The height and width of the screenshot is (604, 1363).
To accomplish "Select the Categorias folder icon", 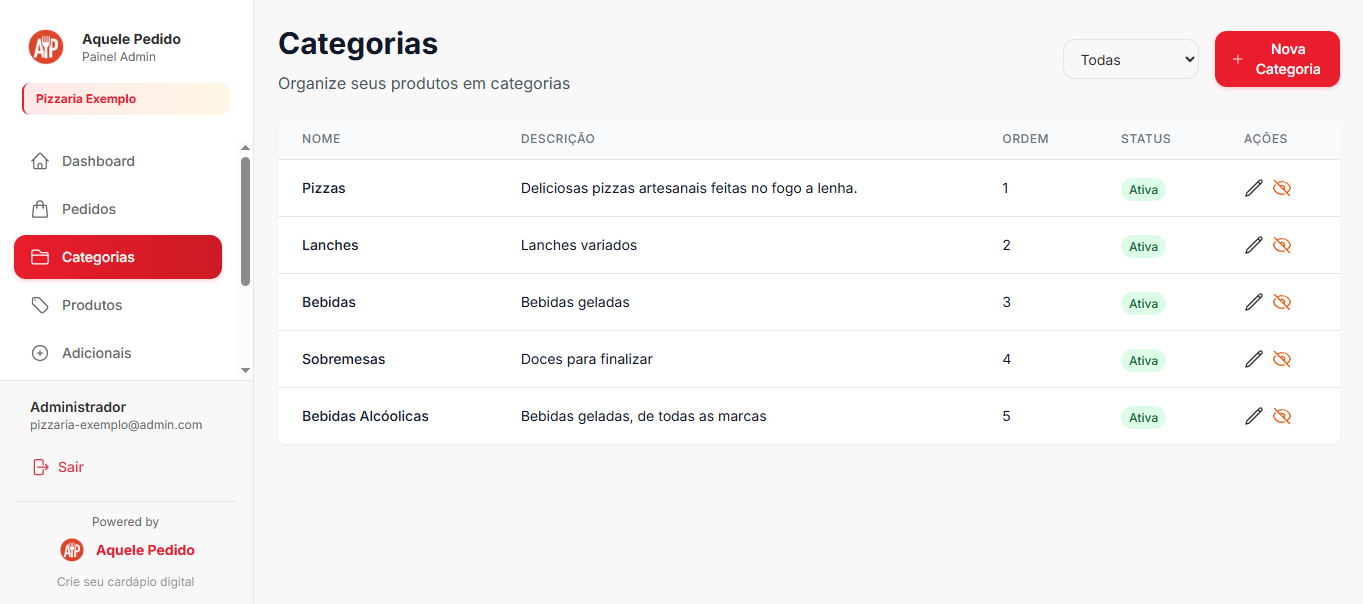I will [40, 256].
